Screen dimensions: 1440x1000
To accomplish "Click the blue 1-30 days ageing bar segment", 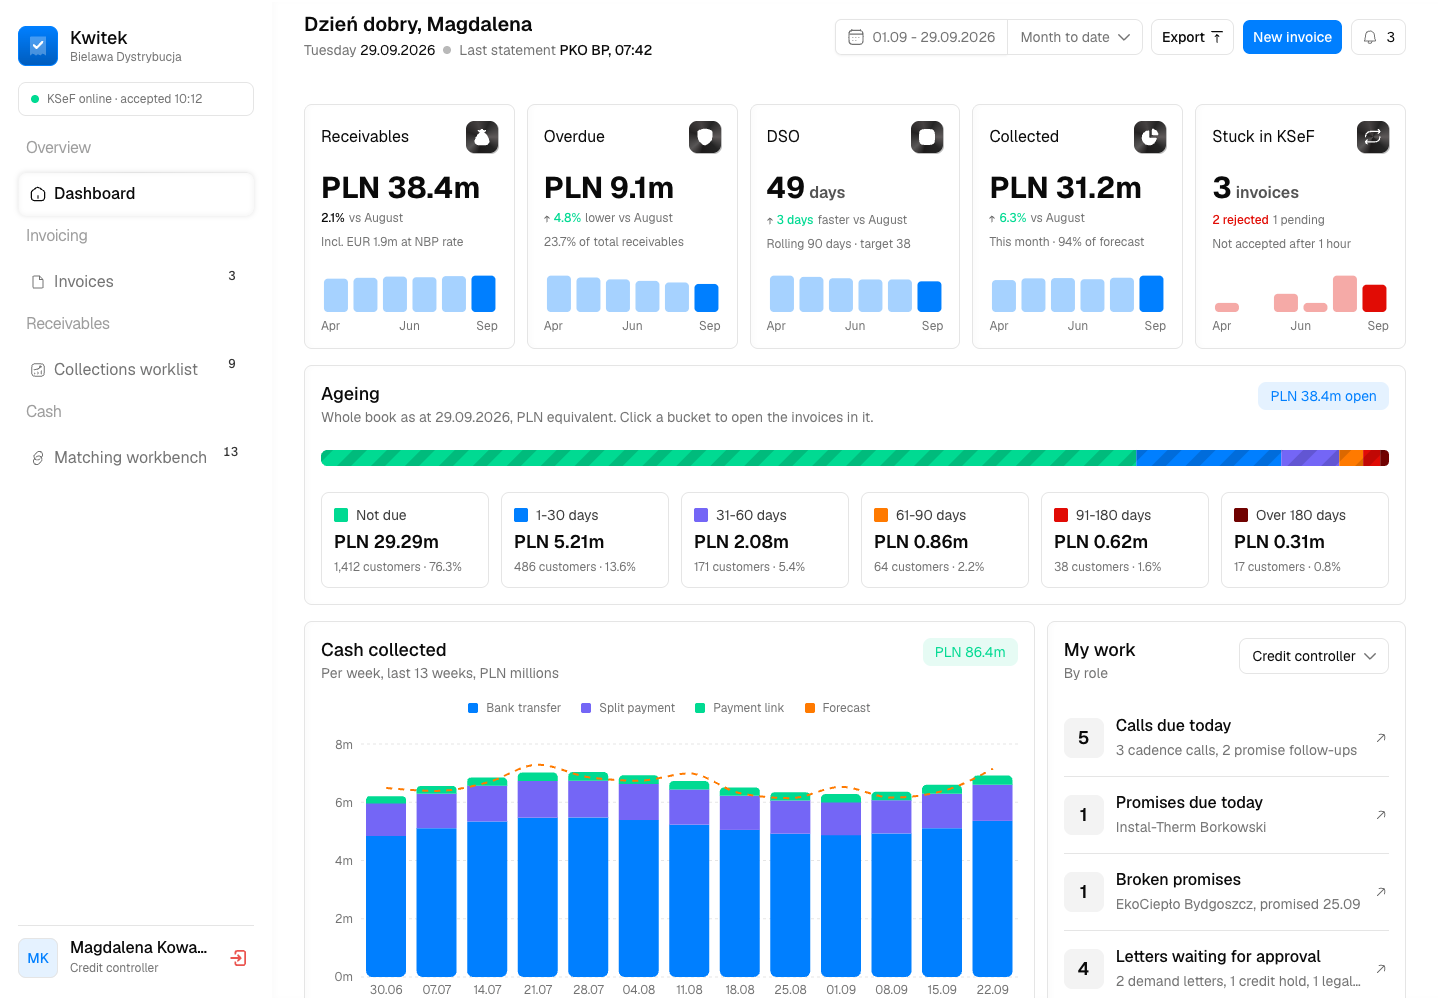I will pyautogui.click(x=1209, y=458).
